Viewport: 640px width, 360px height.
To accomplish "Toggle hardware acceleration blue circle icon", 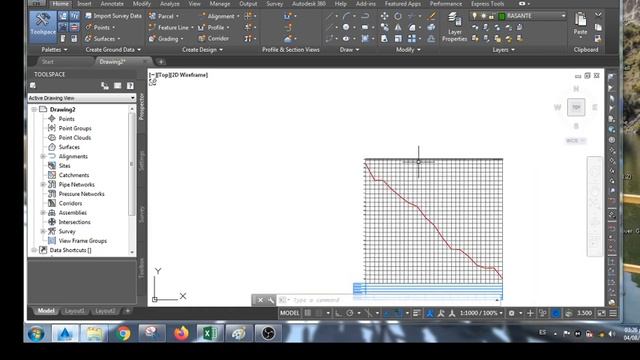I will tap(556, 313).
